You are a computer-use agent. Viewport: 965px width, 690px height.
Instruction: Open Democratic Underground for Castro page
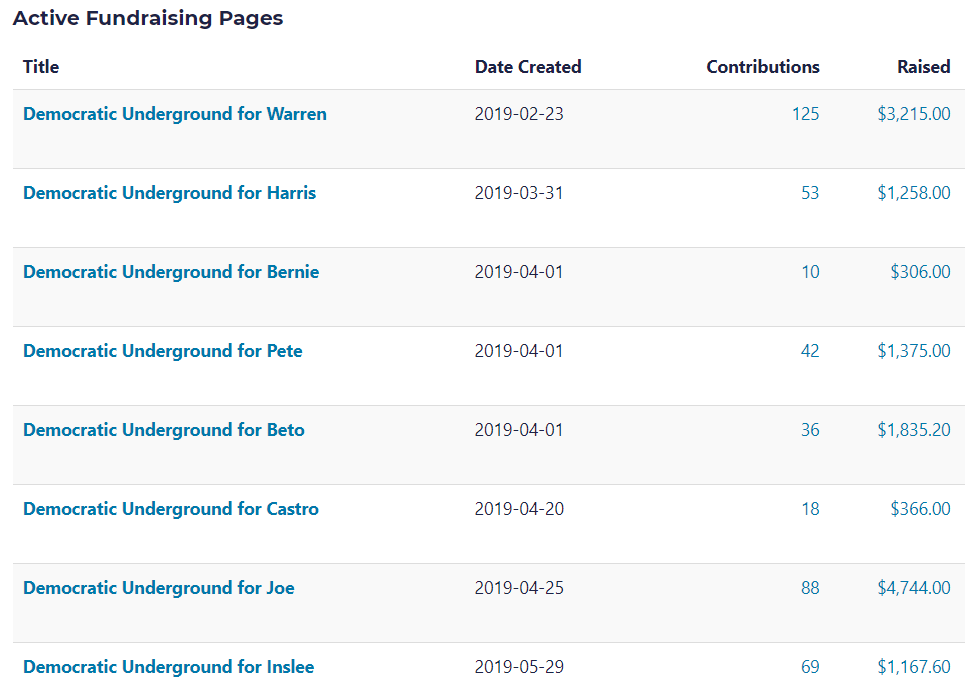click(x=171, y=509)
